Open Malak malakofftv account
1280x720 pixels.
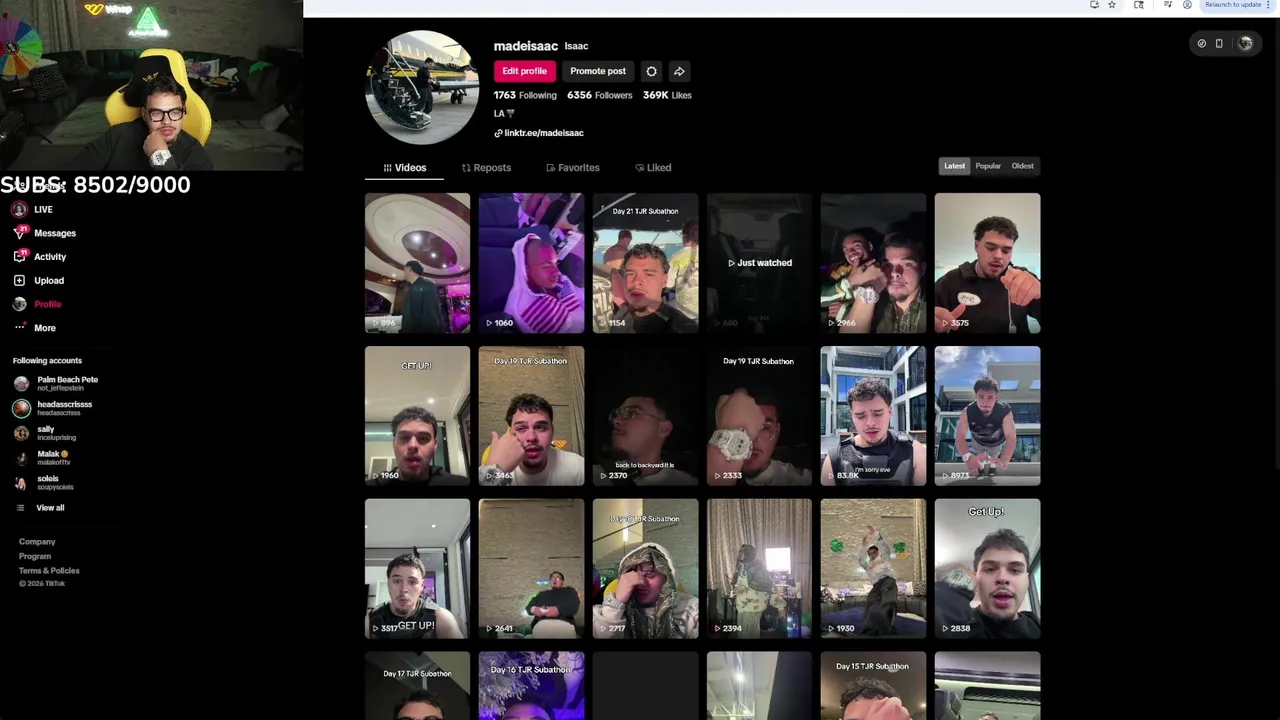click(x=42, y=458)
